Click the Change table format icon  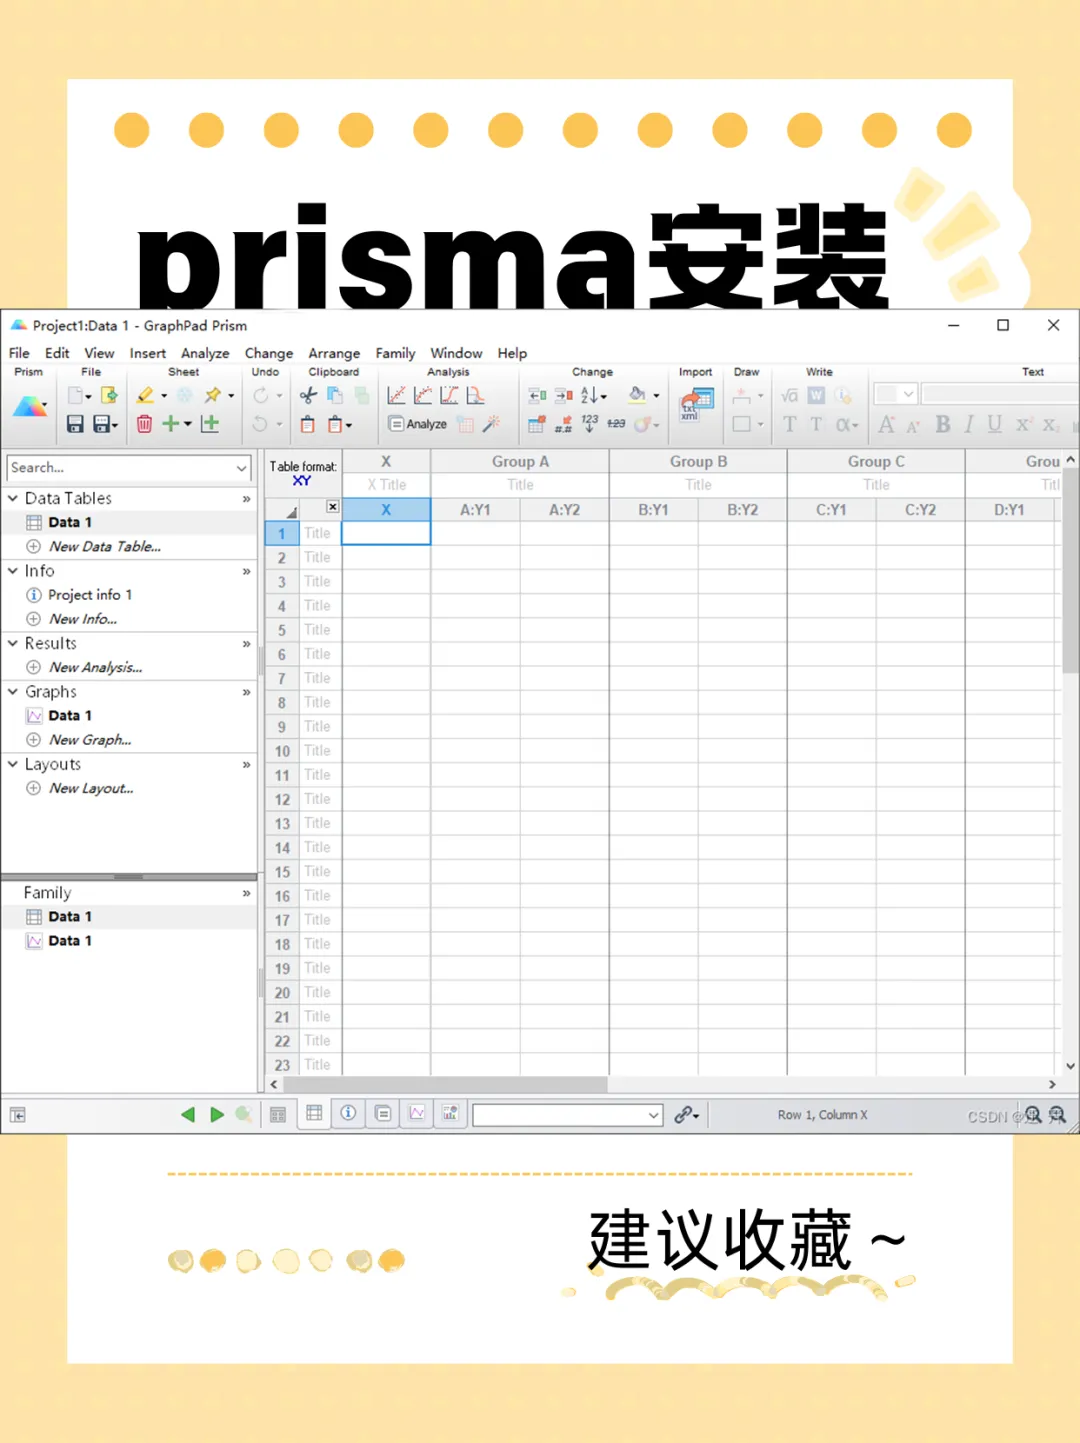click(x=537, y=424)
